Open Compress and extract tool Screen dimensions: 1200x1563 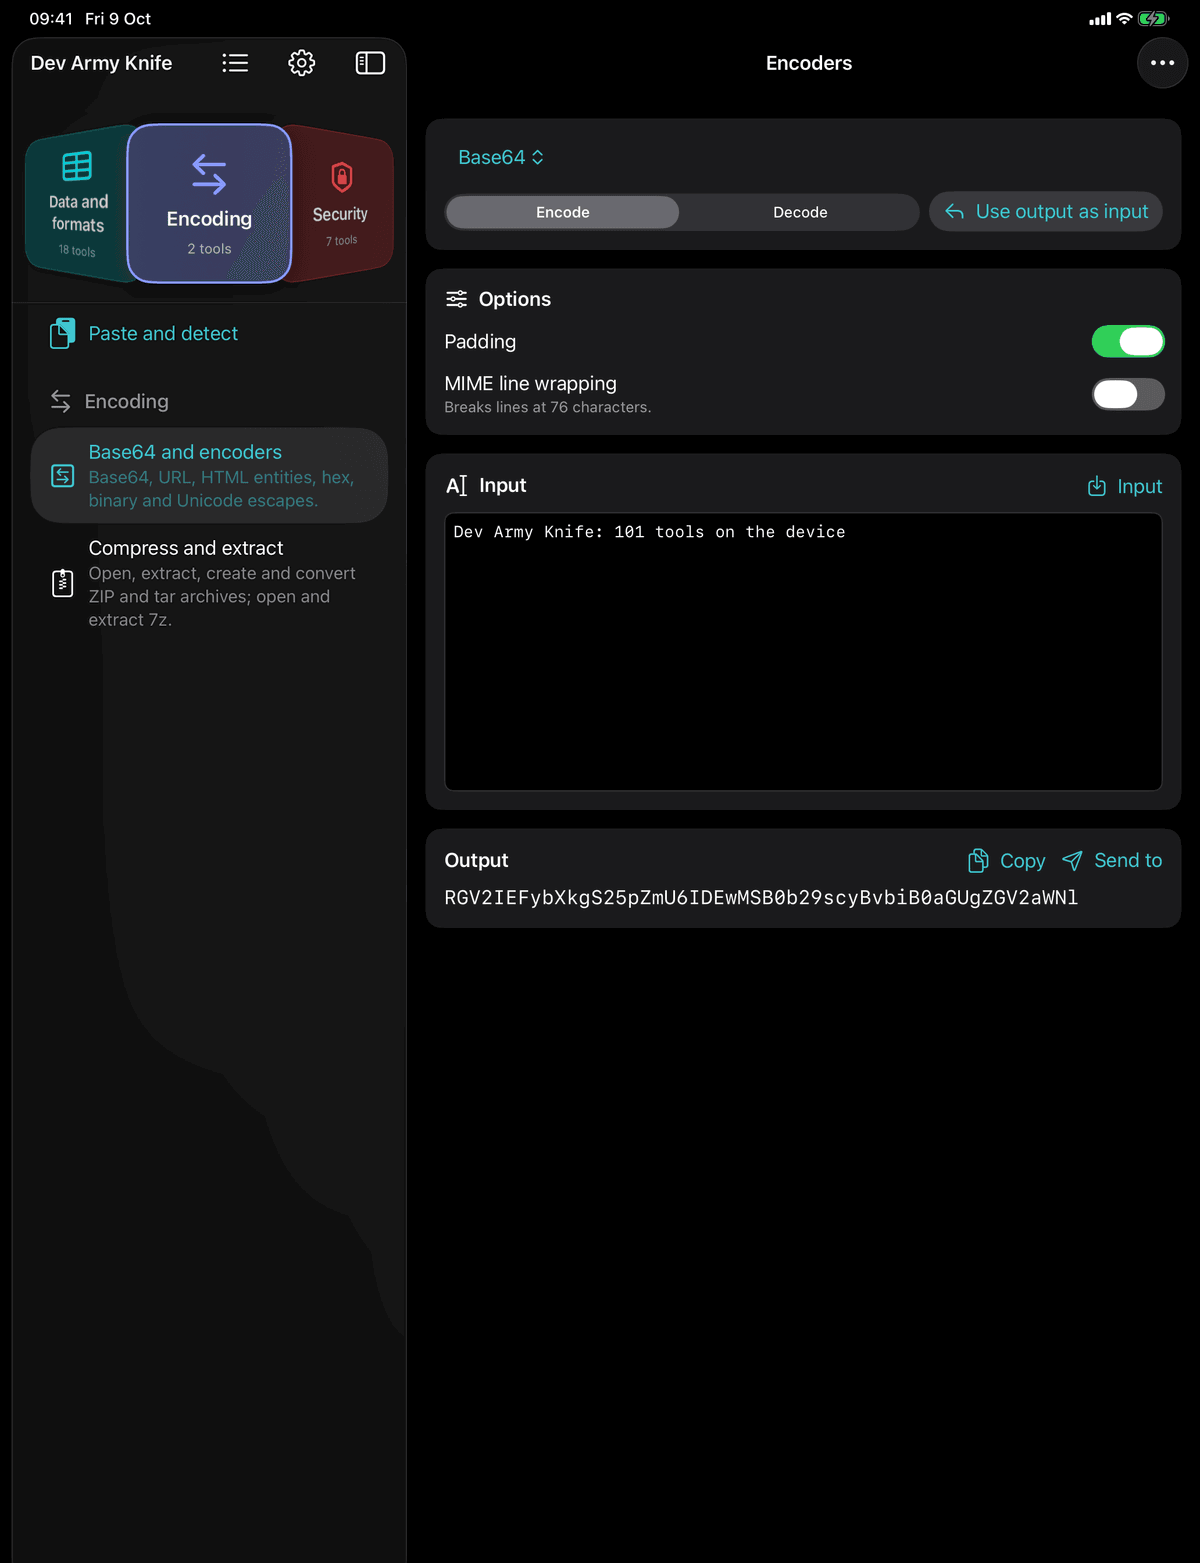(x=209, y=583)
